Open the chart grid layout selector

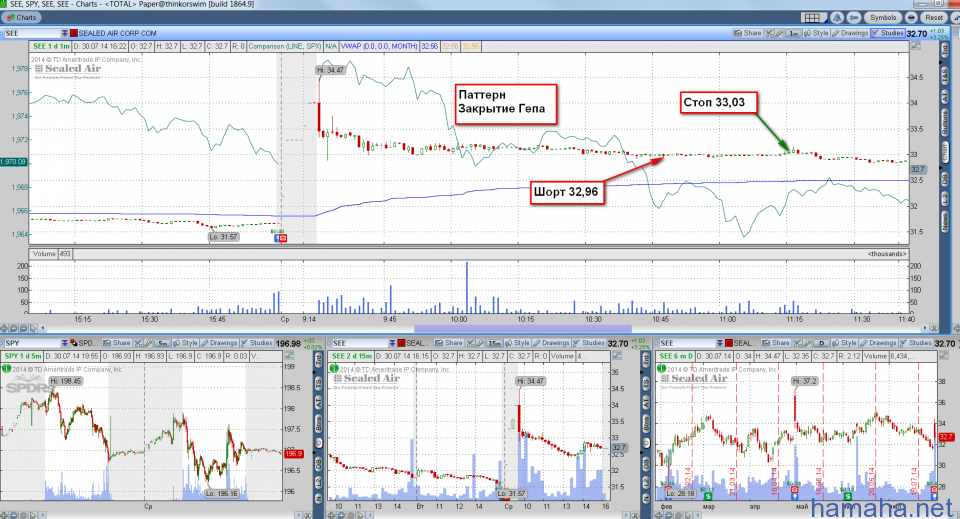tap(814, 18)
